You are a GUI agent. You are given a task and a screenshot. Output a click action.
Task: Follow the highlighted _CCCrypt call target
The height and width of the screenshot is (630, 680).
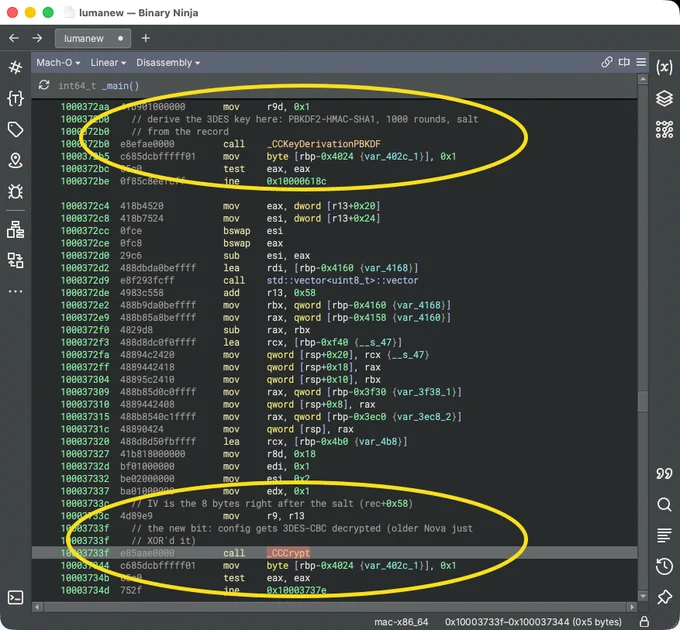tap(288, 553)
